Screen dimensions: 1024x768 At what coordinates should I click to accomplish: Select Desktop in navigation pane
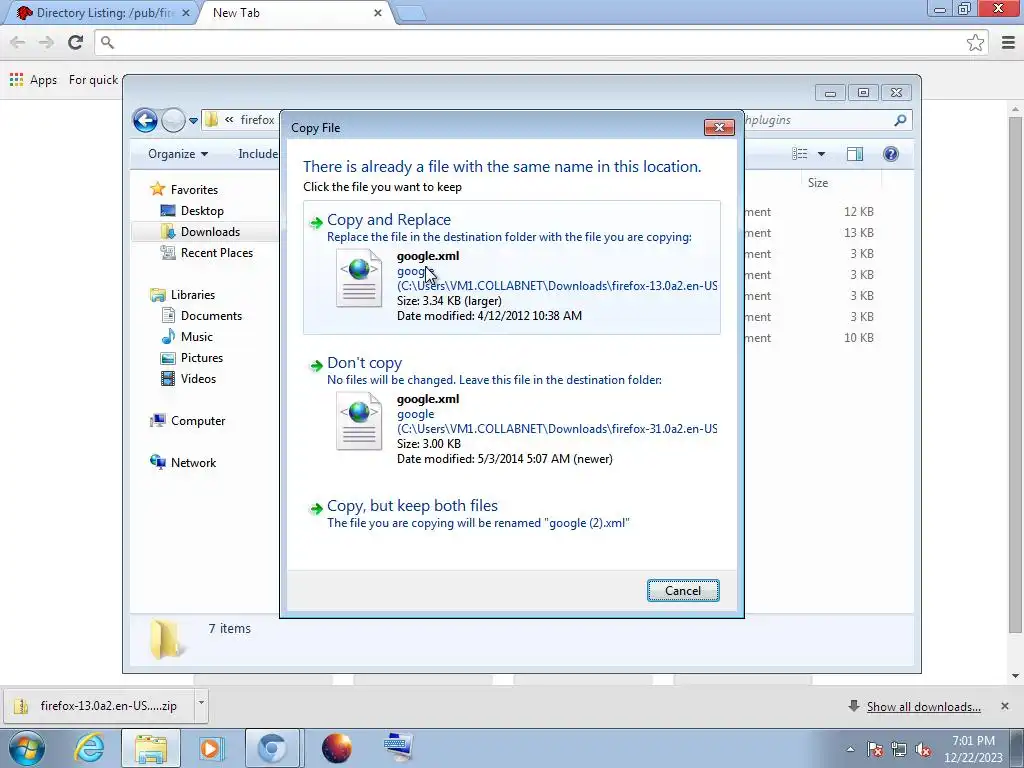202,210
